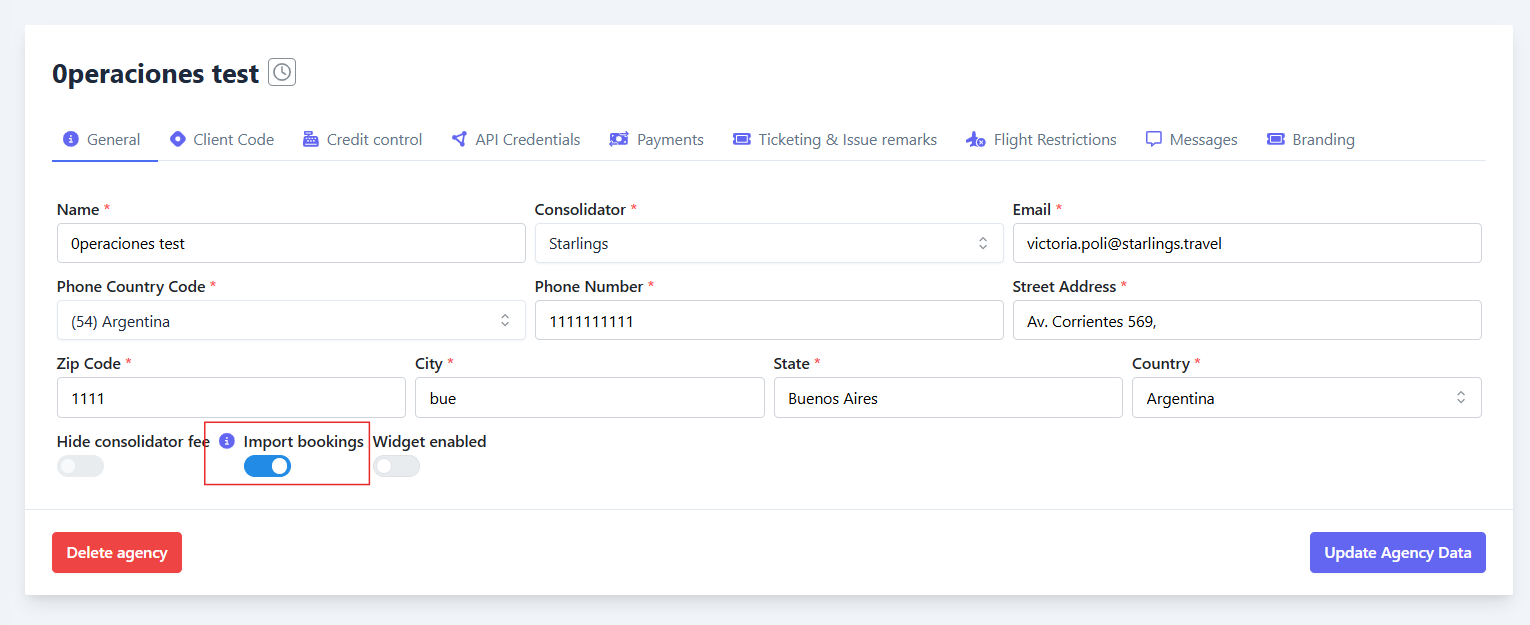This screenshot has width=1530, height=625.
Task: Open the Branding tab
Action: coord(1310,140)
